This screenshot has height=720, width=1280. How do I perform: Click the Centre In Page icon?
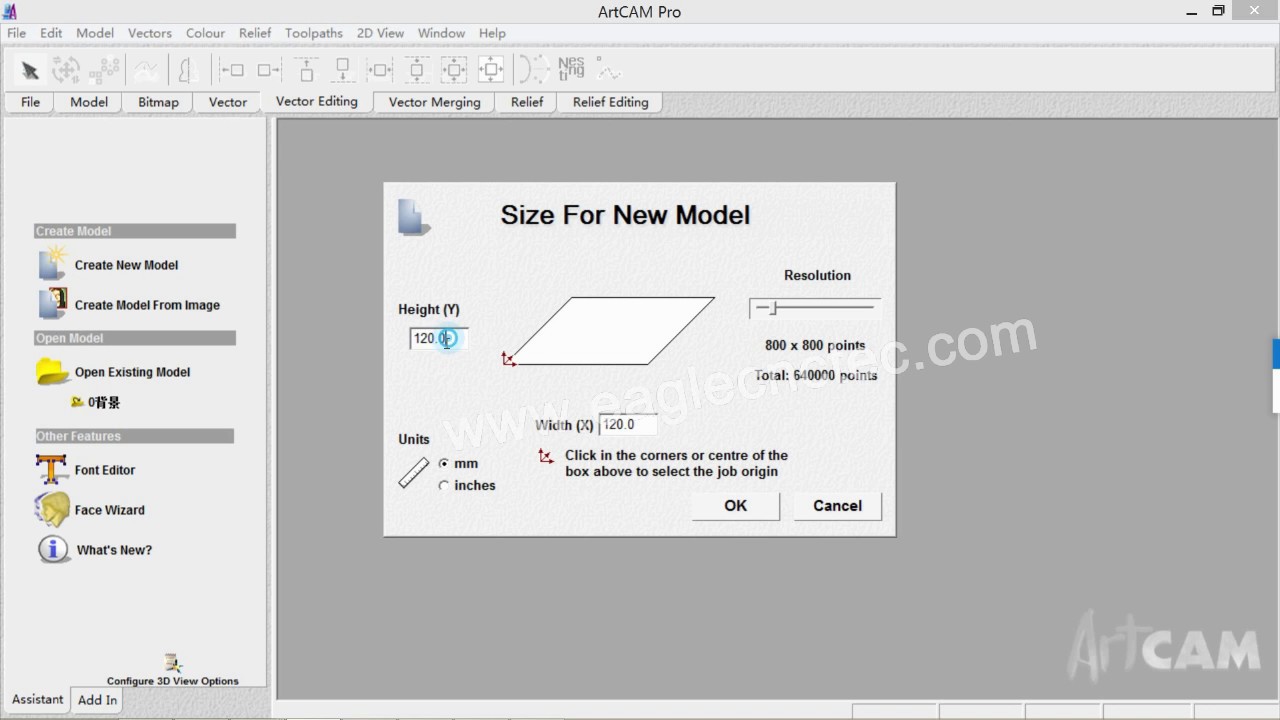point(491,70)
